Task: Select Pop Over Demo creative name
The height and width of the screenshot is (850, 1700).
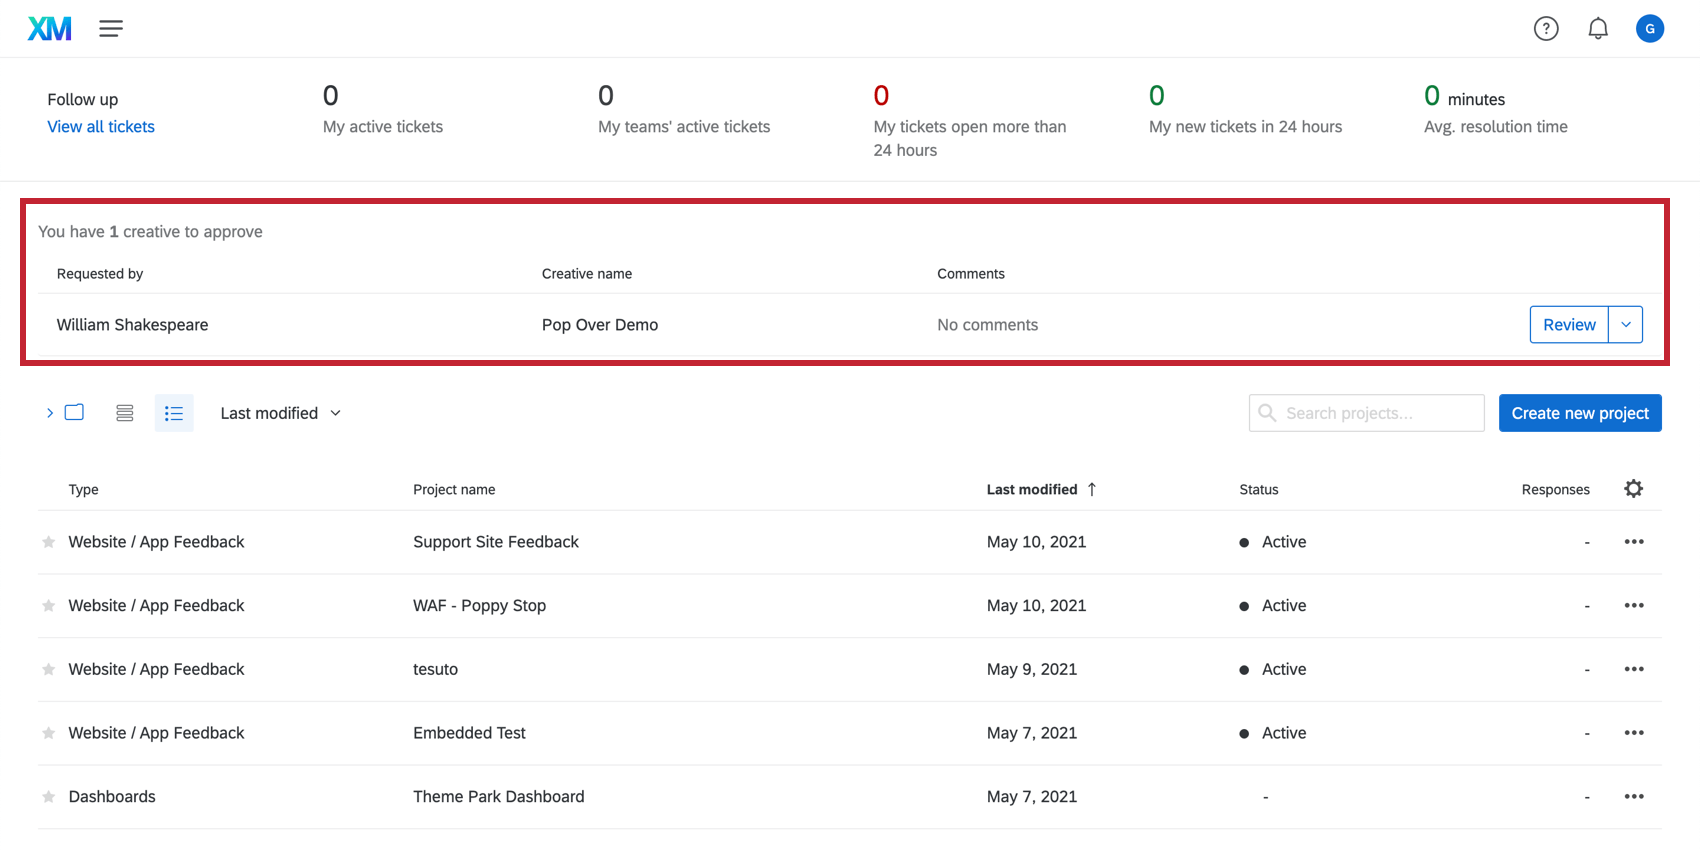Action: pyautogui.click(x=600, y=325)
